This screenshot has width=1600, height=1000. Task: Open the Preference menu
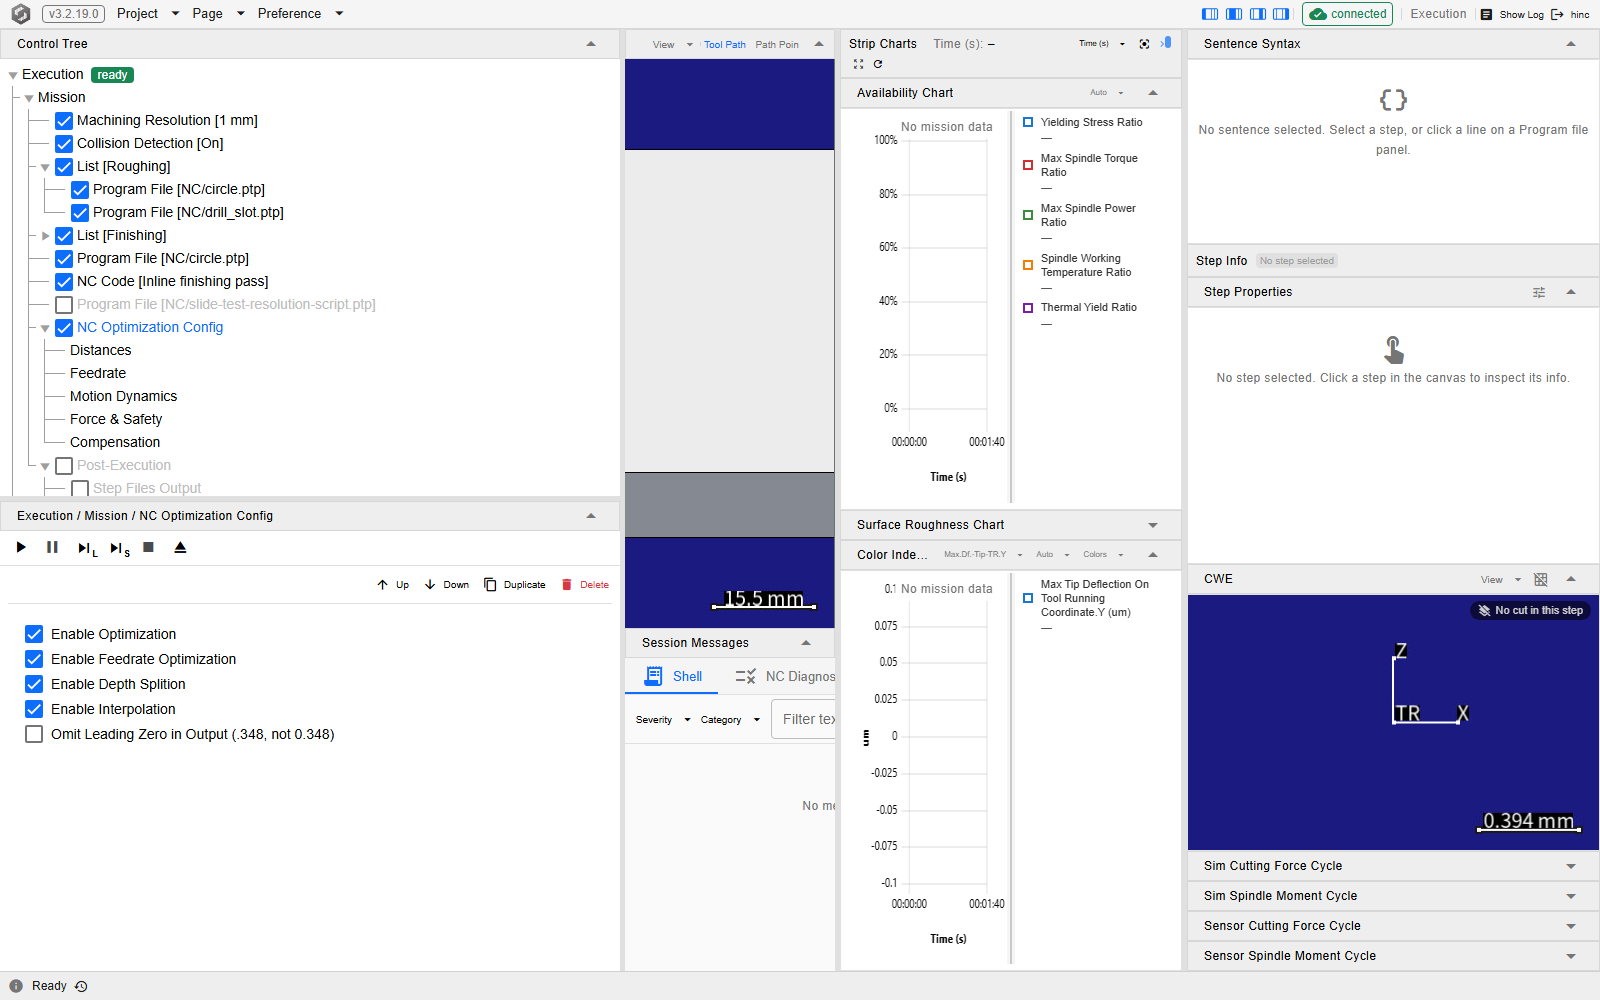click(x=300, y=14)
